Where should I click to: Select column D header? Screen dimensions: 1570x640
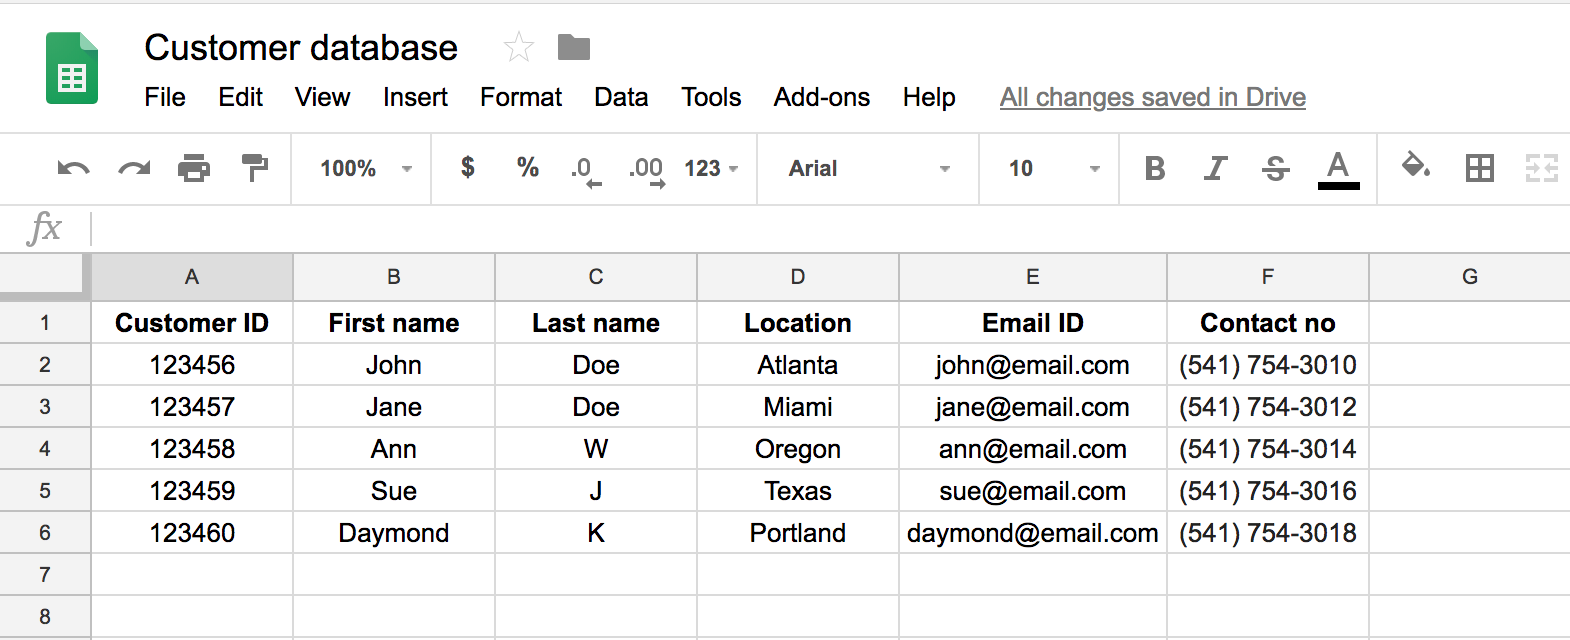(x=798, y=277)
